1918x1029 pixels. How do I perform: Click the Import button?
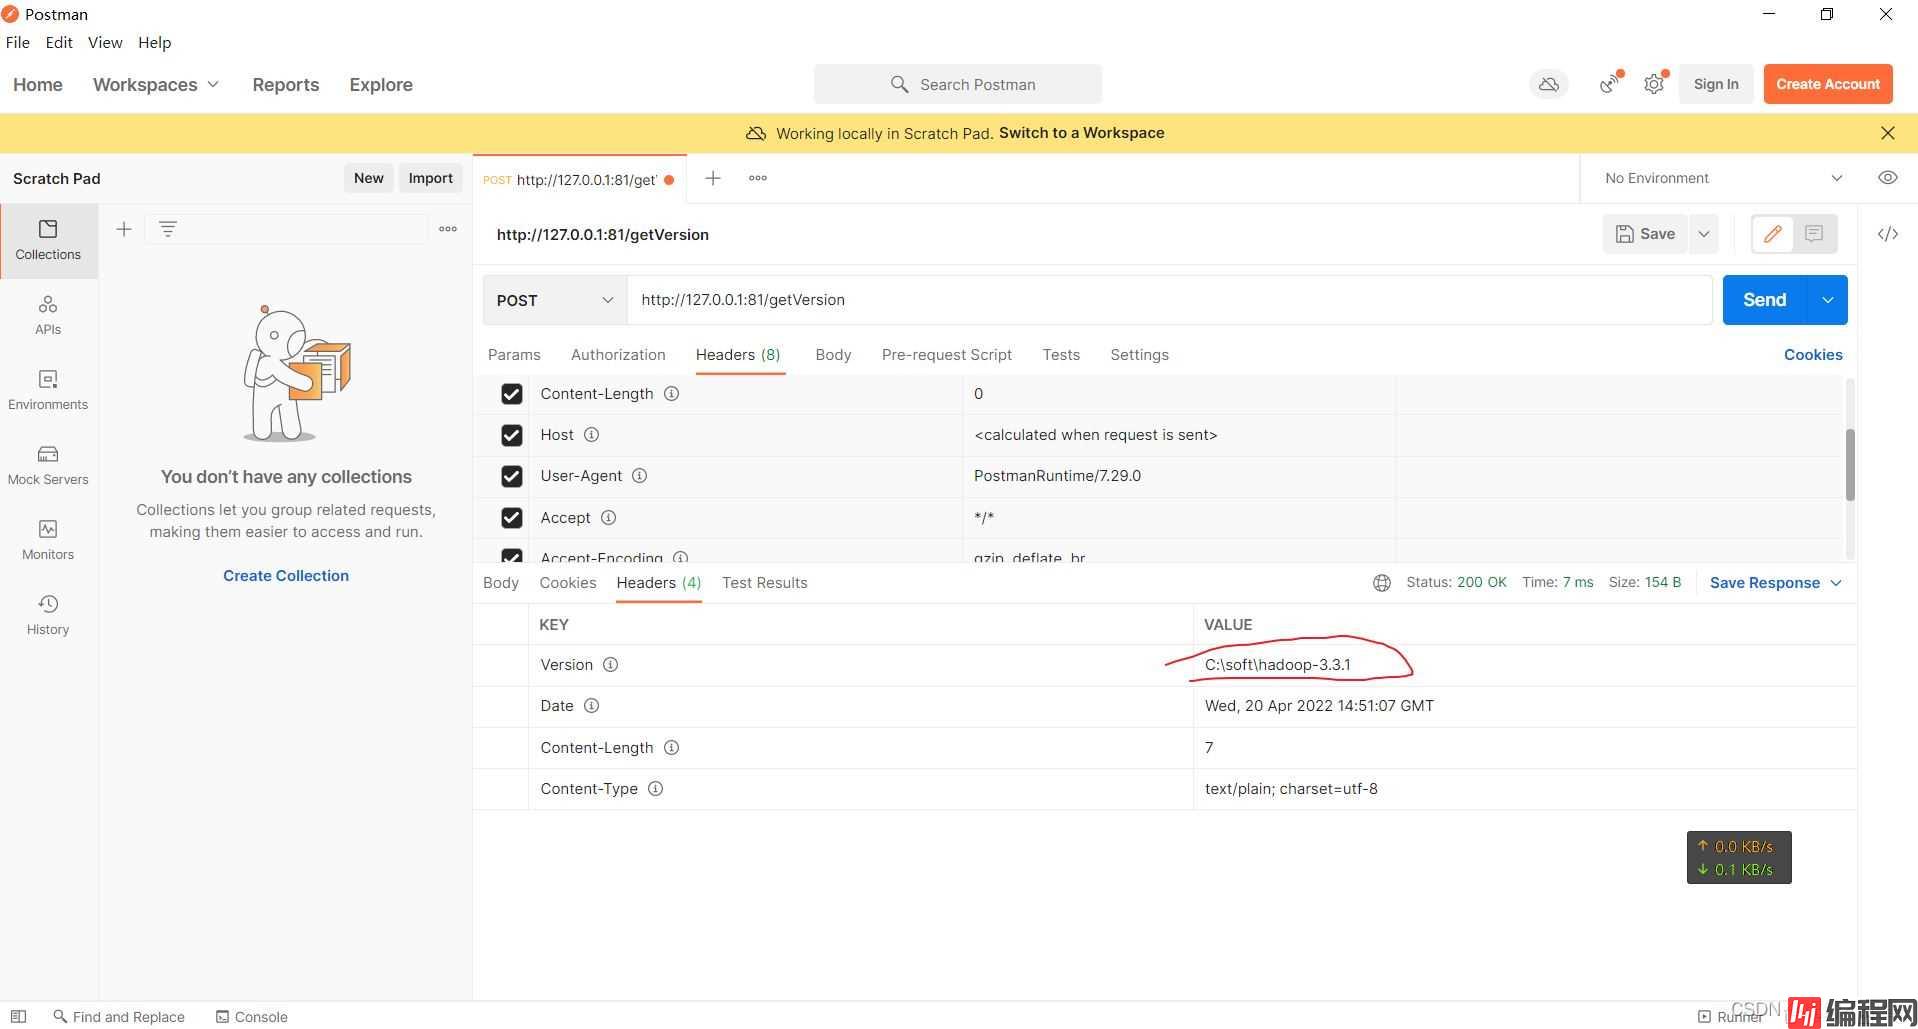(x=430, y=178)
